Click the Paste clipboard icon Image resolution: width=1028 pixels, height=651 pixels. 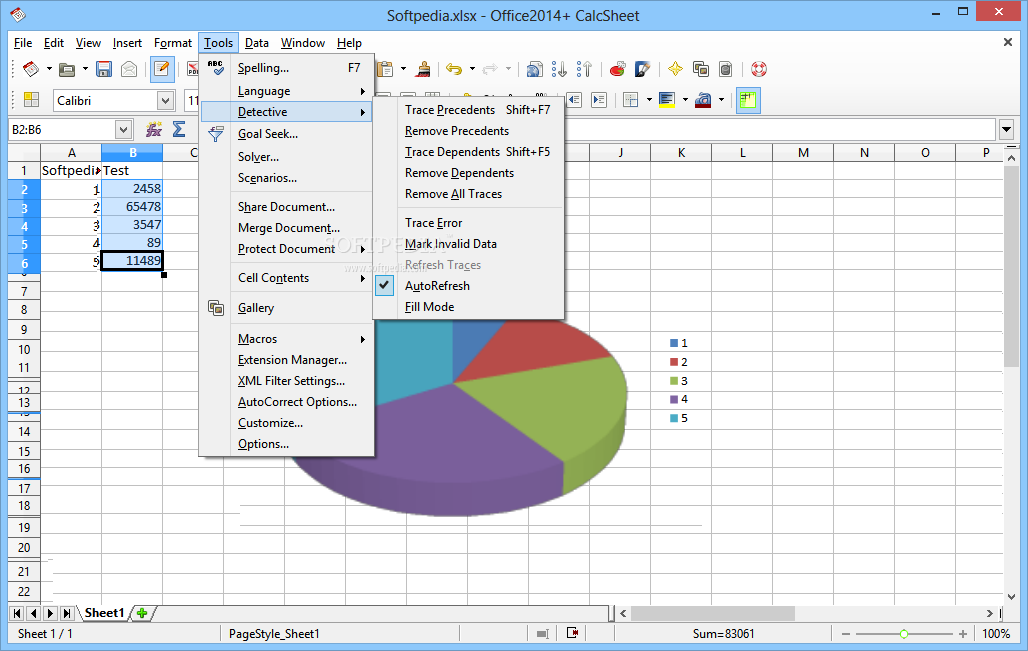[385, 69]
